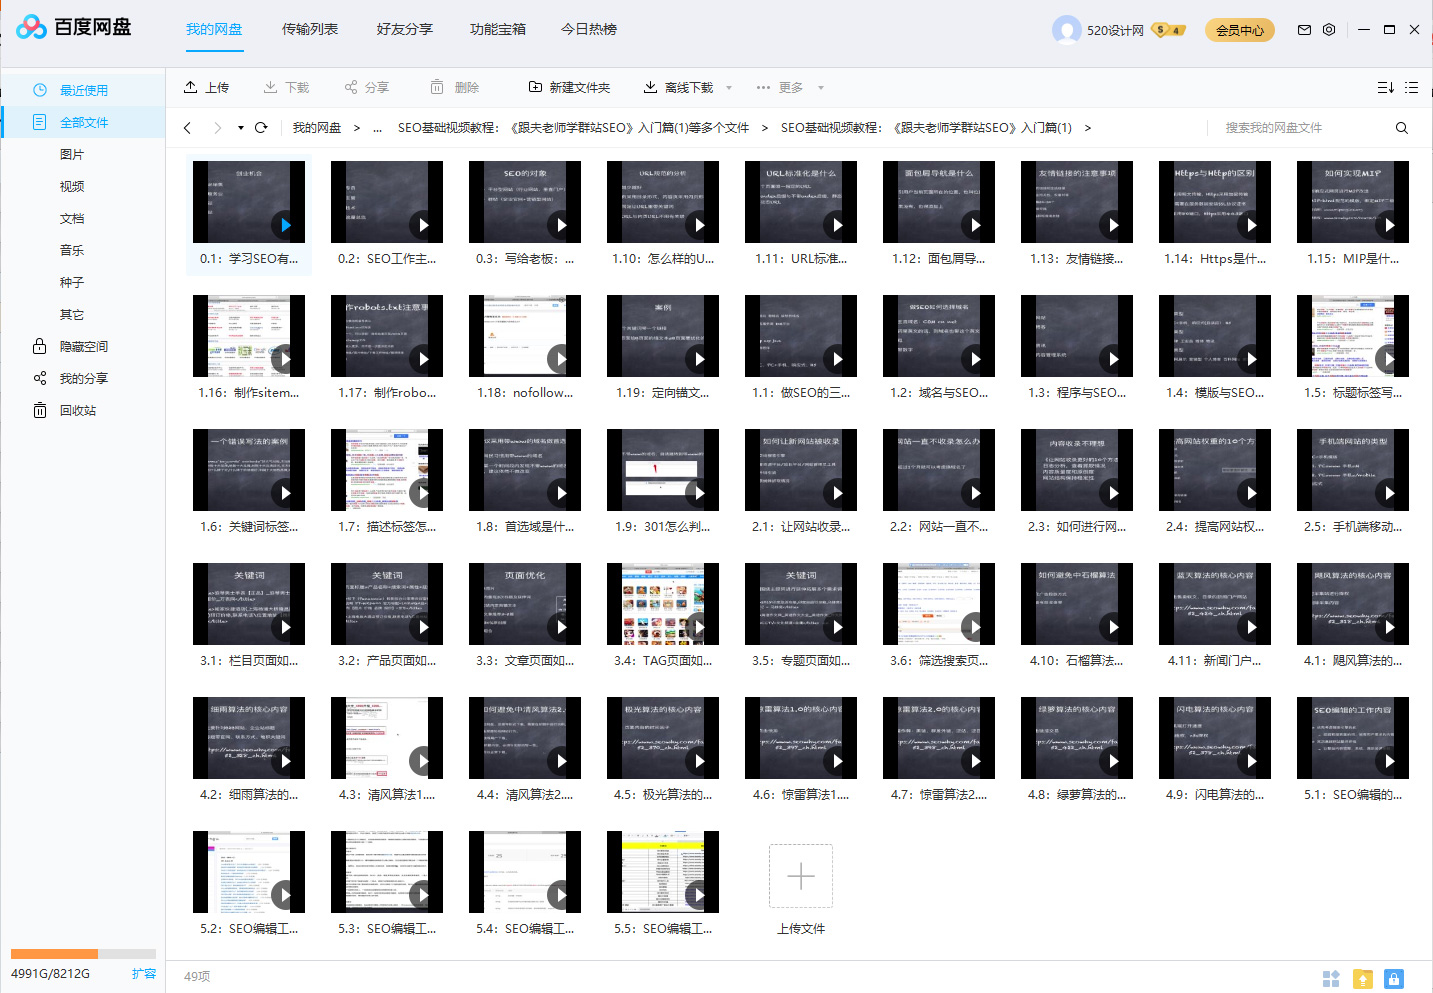This screenshot has height=993, width=1433.
Task: Click the 扩容 expand storage link
Action: [144, 973]
